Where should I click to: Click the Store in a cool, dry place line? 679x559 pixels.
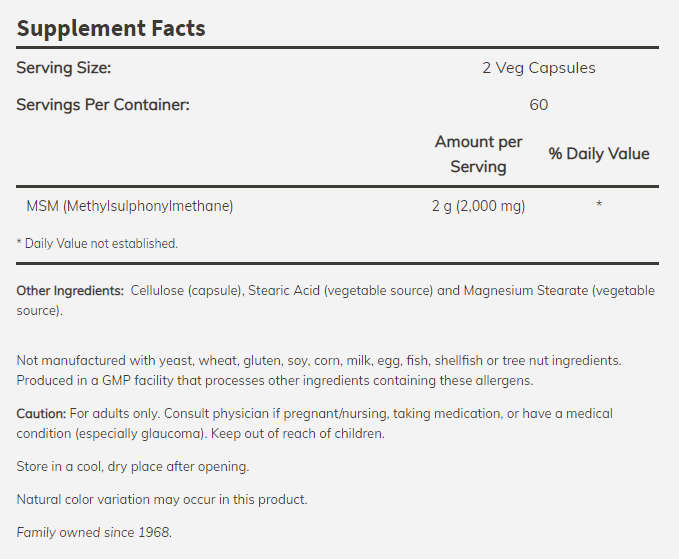tap(133, 466)
